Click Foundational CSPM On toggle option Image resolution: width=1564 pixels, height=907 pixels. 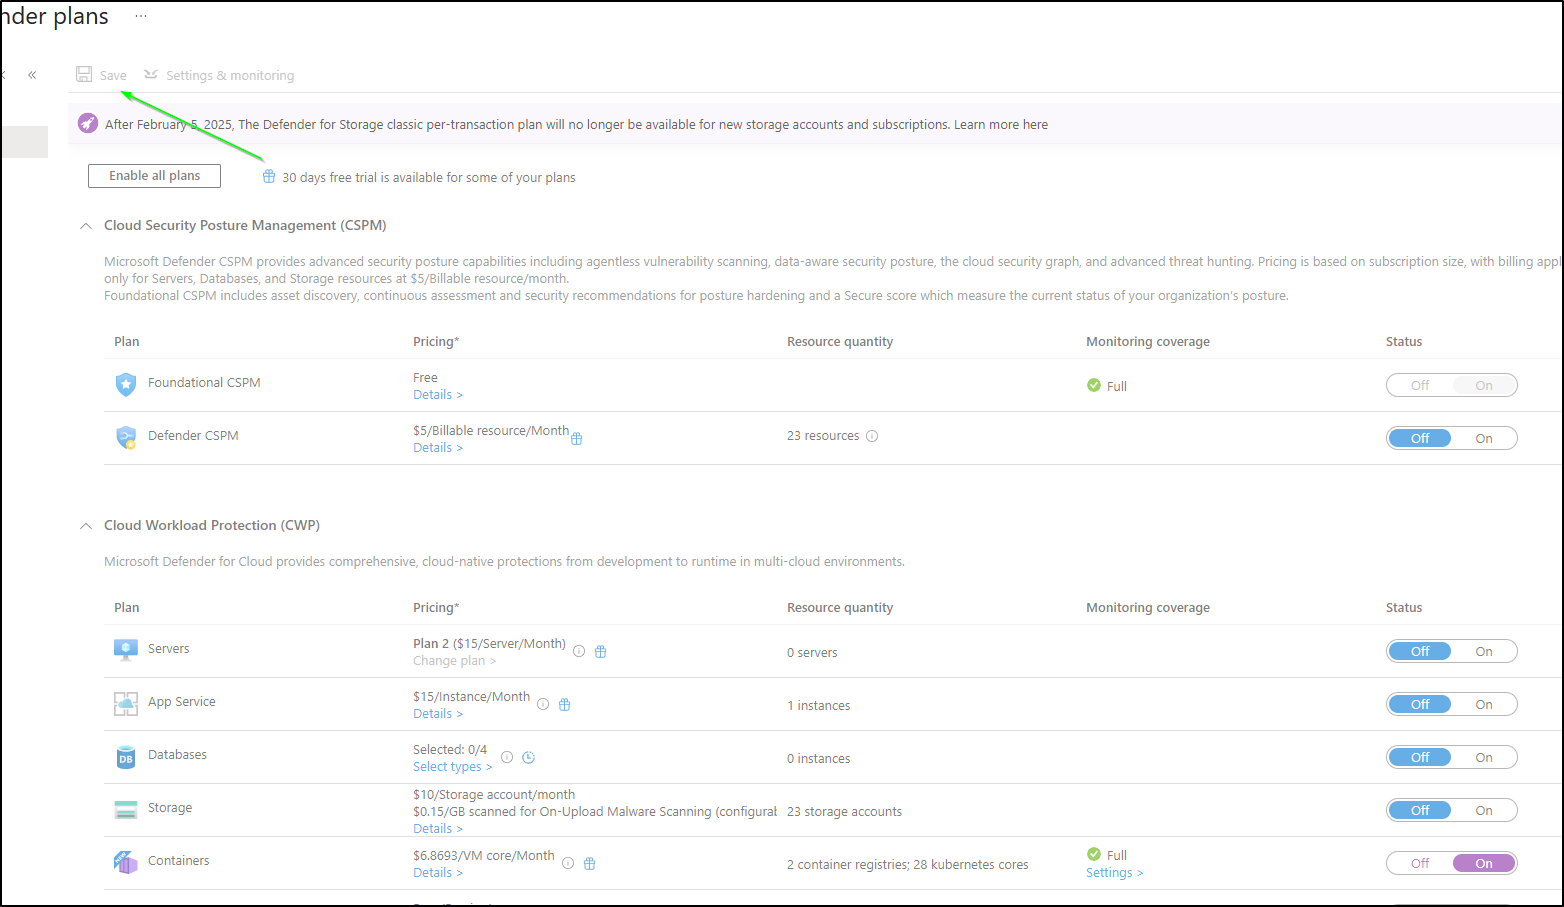pyautogui.click(x=1484, y=385)
